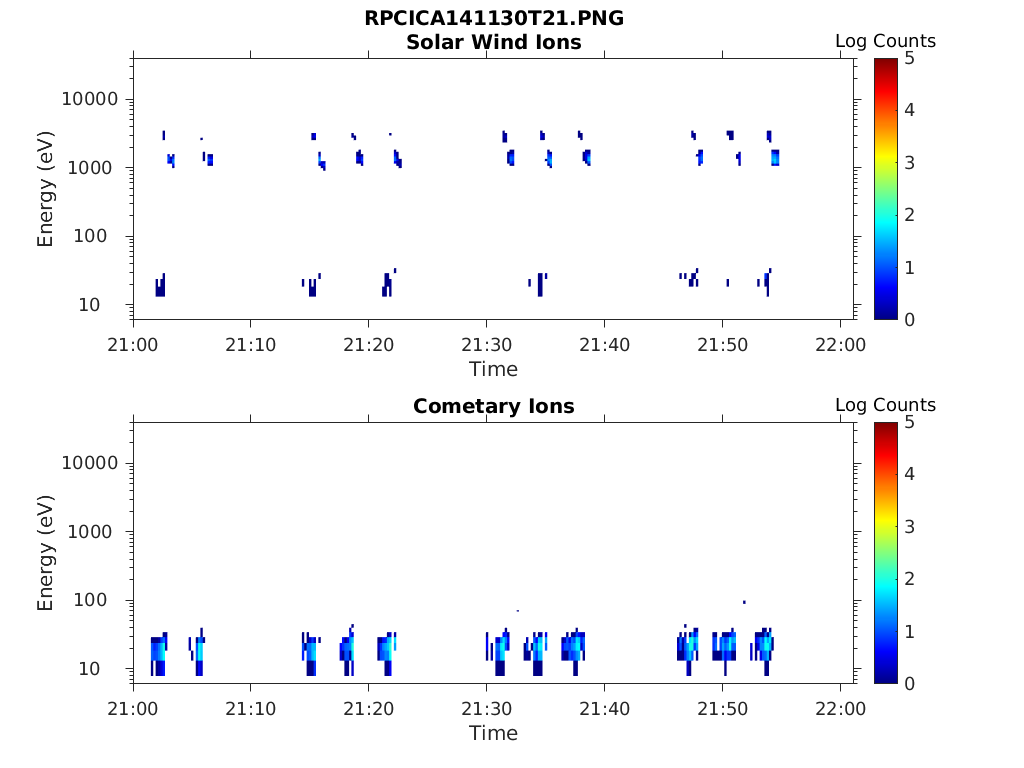
Task: Click the 4 label on Cometary colorbar
Action: 909,474
